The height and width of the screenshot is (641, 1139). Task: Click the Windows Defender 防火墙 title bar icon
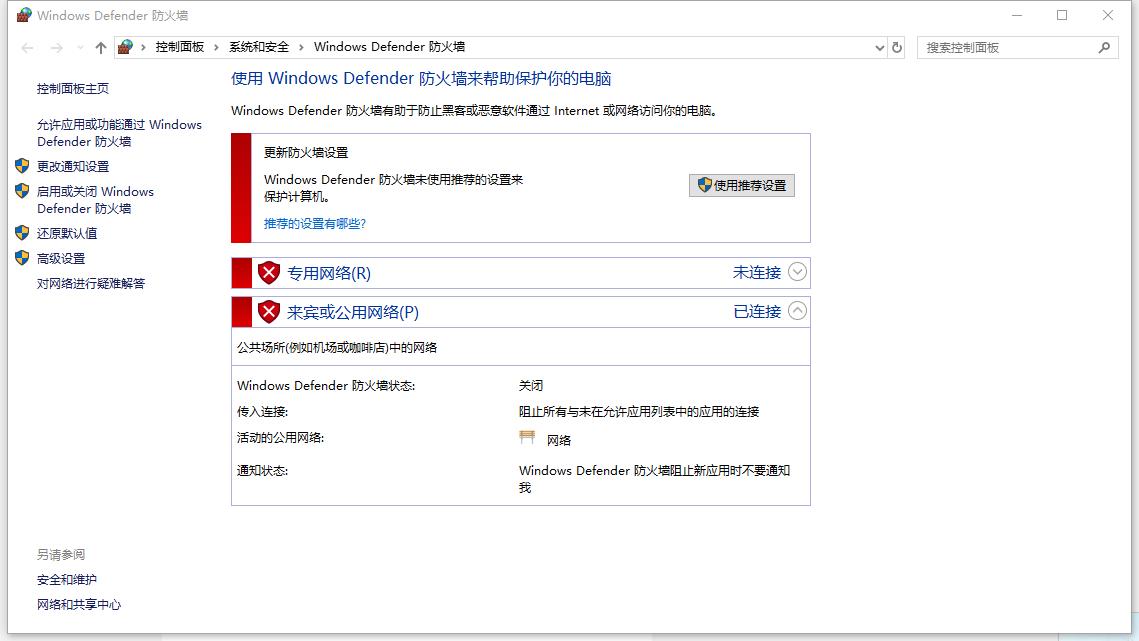(24, 15)
